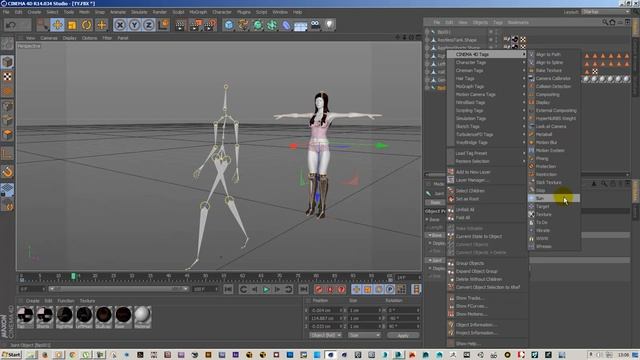Click the blue deformer icon
The width and height of the screenshot is (640, 360).
[x=286, y=25]
